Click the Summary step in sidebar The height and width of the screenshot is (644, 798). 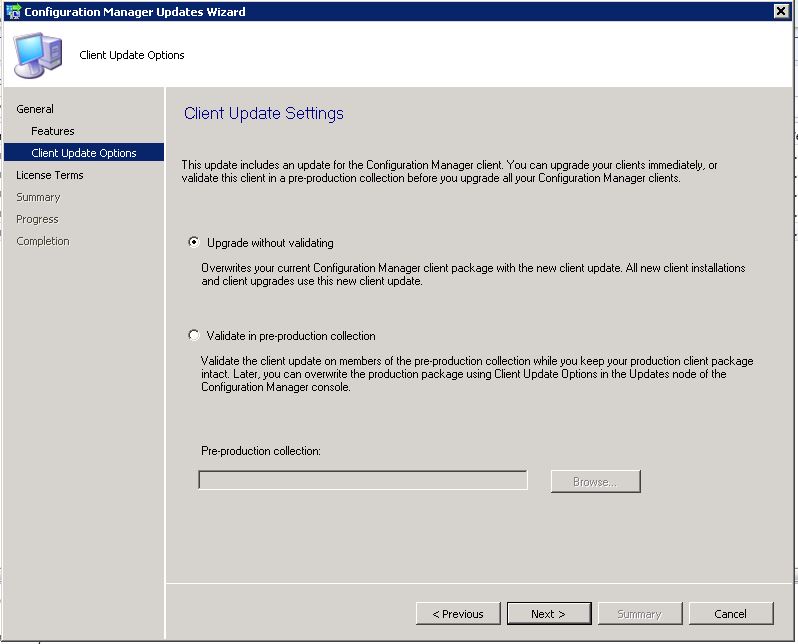click(x=38, y=197)
